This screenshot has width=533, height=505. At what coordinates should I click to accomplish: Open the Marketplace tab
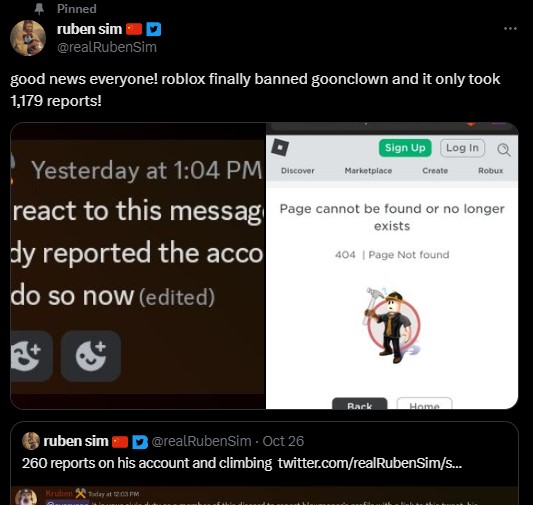tap(368, 171)
